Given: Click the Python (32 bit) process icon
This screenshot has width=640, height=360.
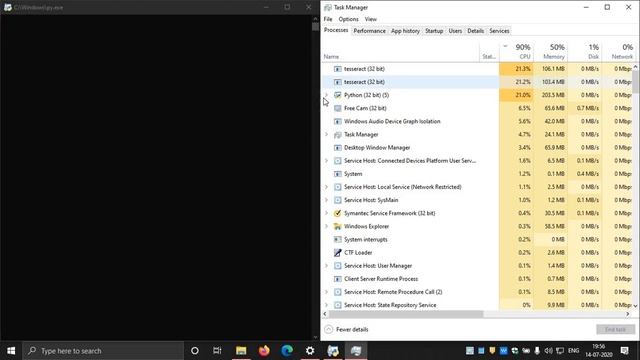Looking at the screenshot, I should click(338, 95).
